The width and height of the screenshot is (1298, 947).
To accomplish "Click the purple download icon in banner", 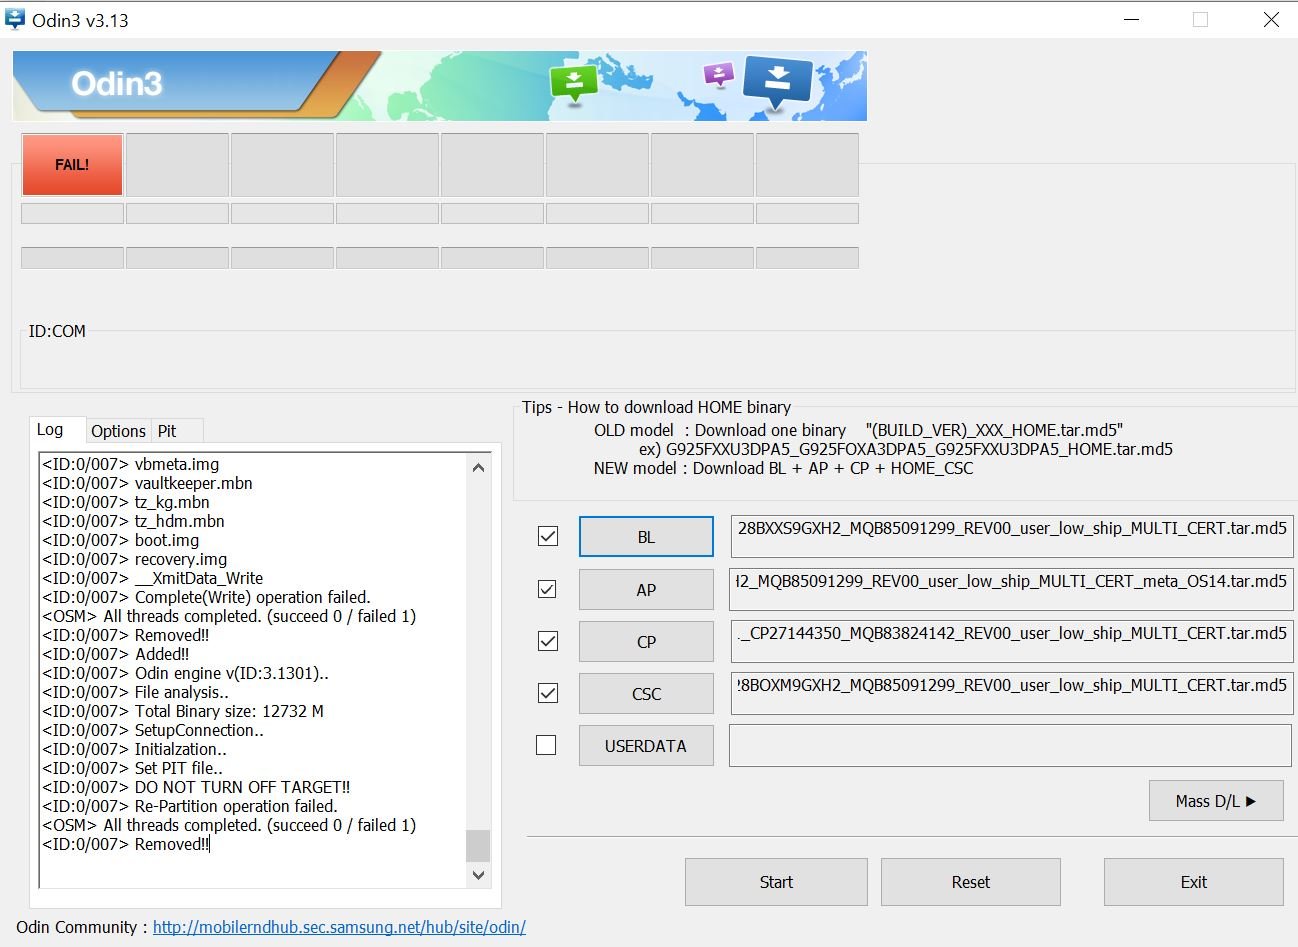I will point(717,74).
